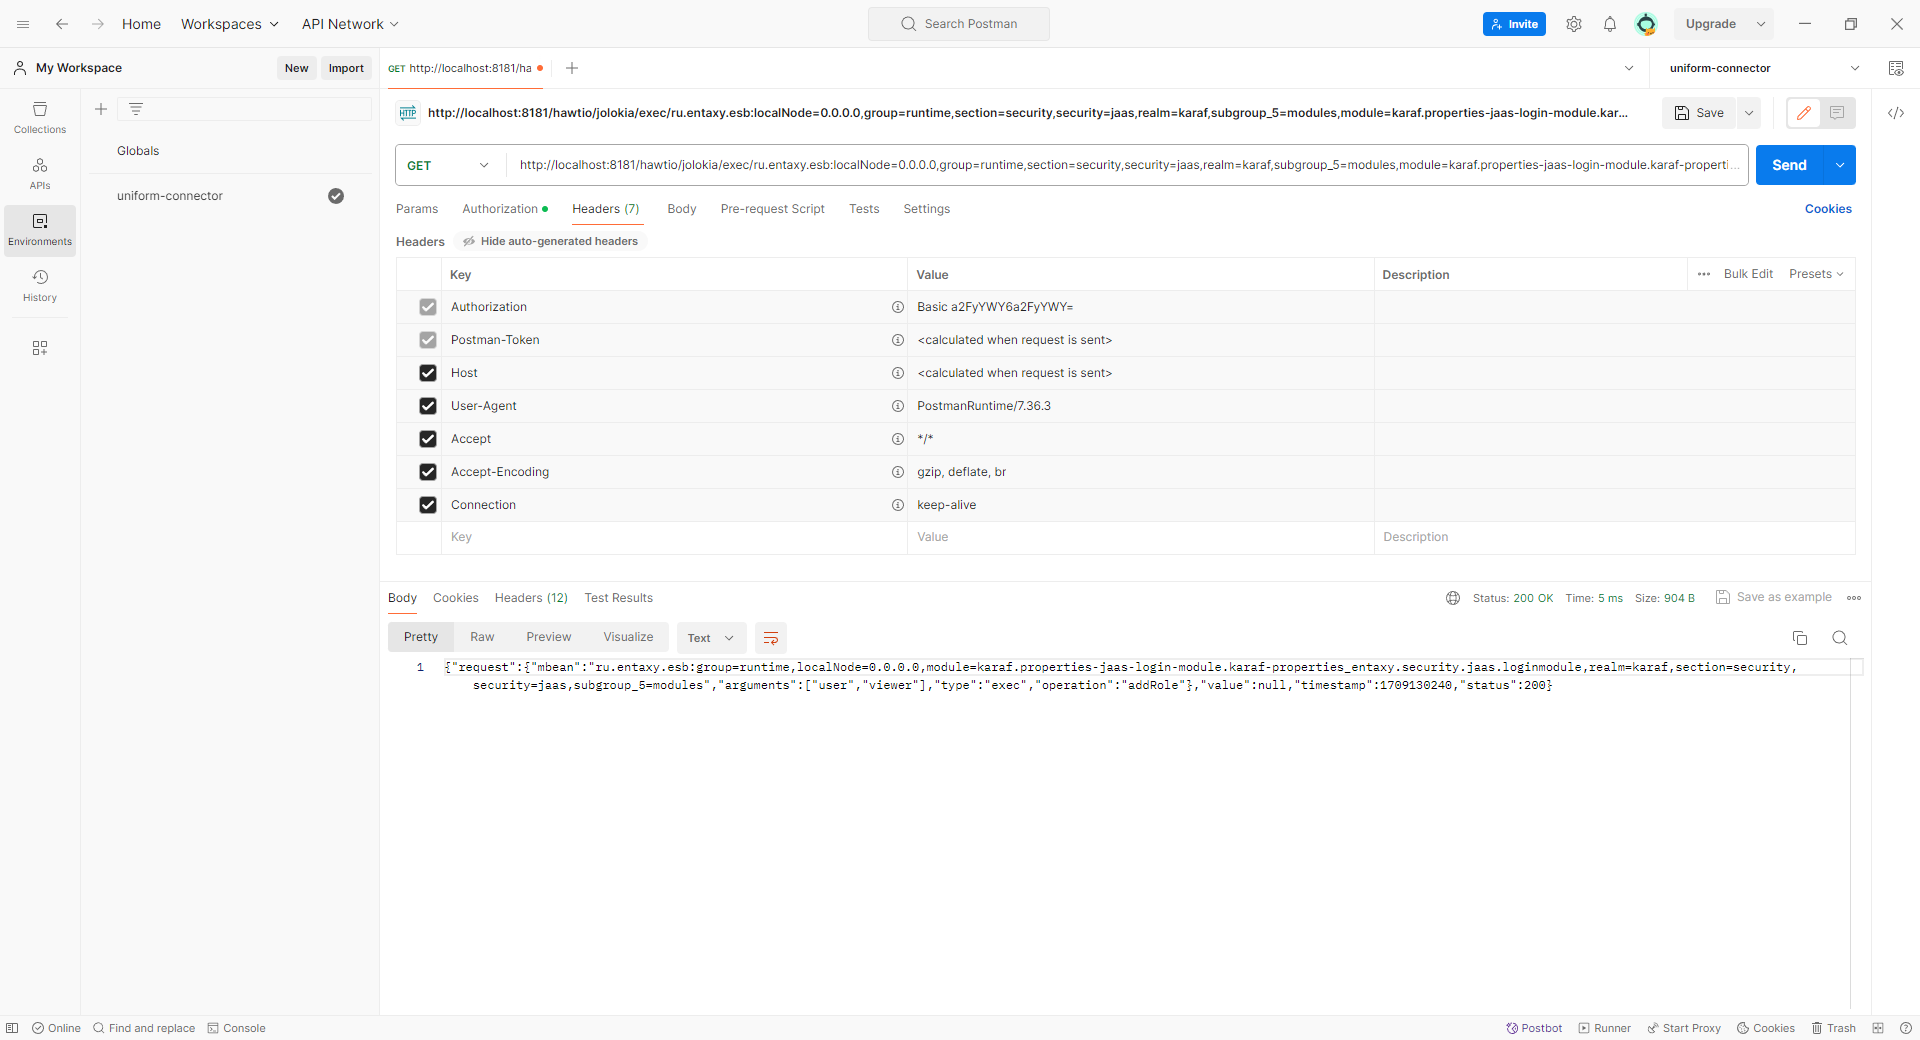The height and width of the screenshot is (1040, 1920).
Task: Switch to the Pre-request Script tab
Action: [x=772, y=209]
